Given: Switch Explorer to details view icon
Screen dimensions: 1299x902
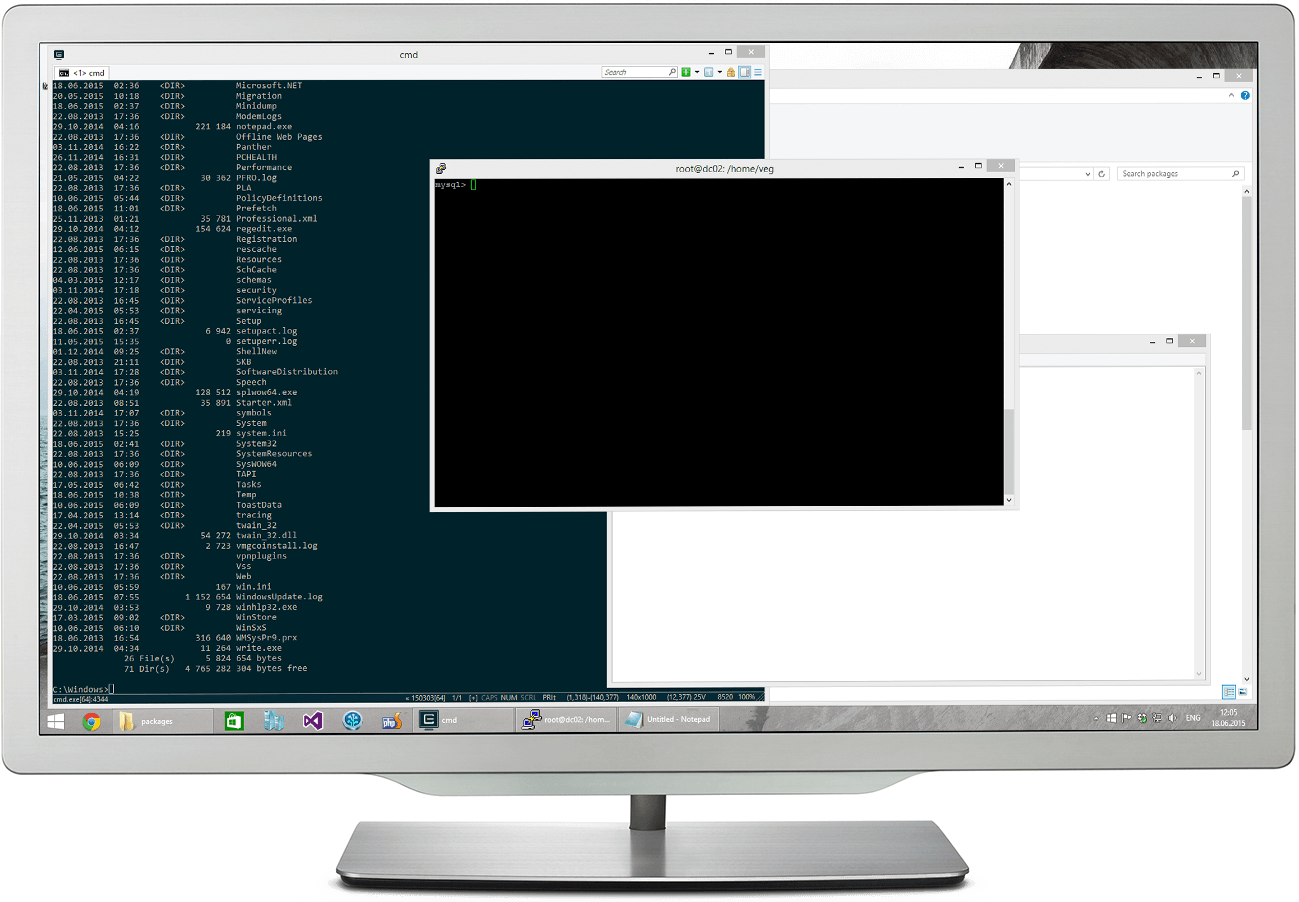Looking at the screenshot, I should pyautogui.click(x=1229, y=692).
